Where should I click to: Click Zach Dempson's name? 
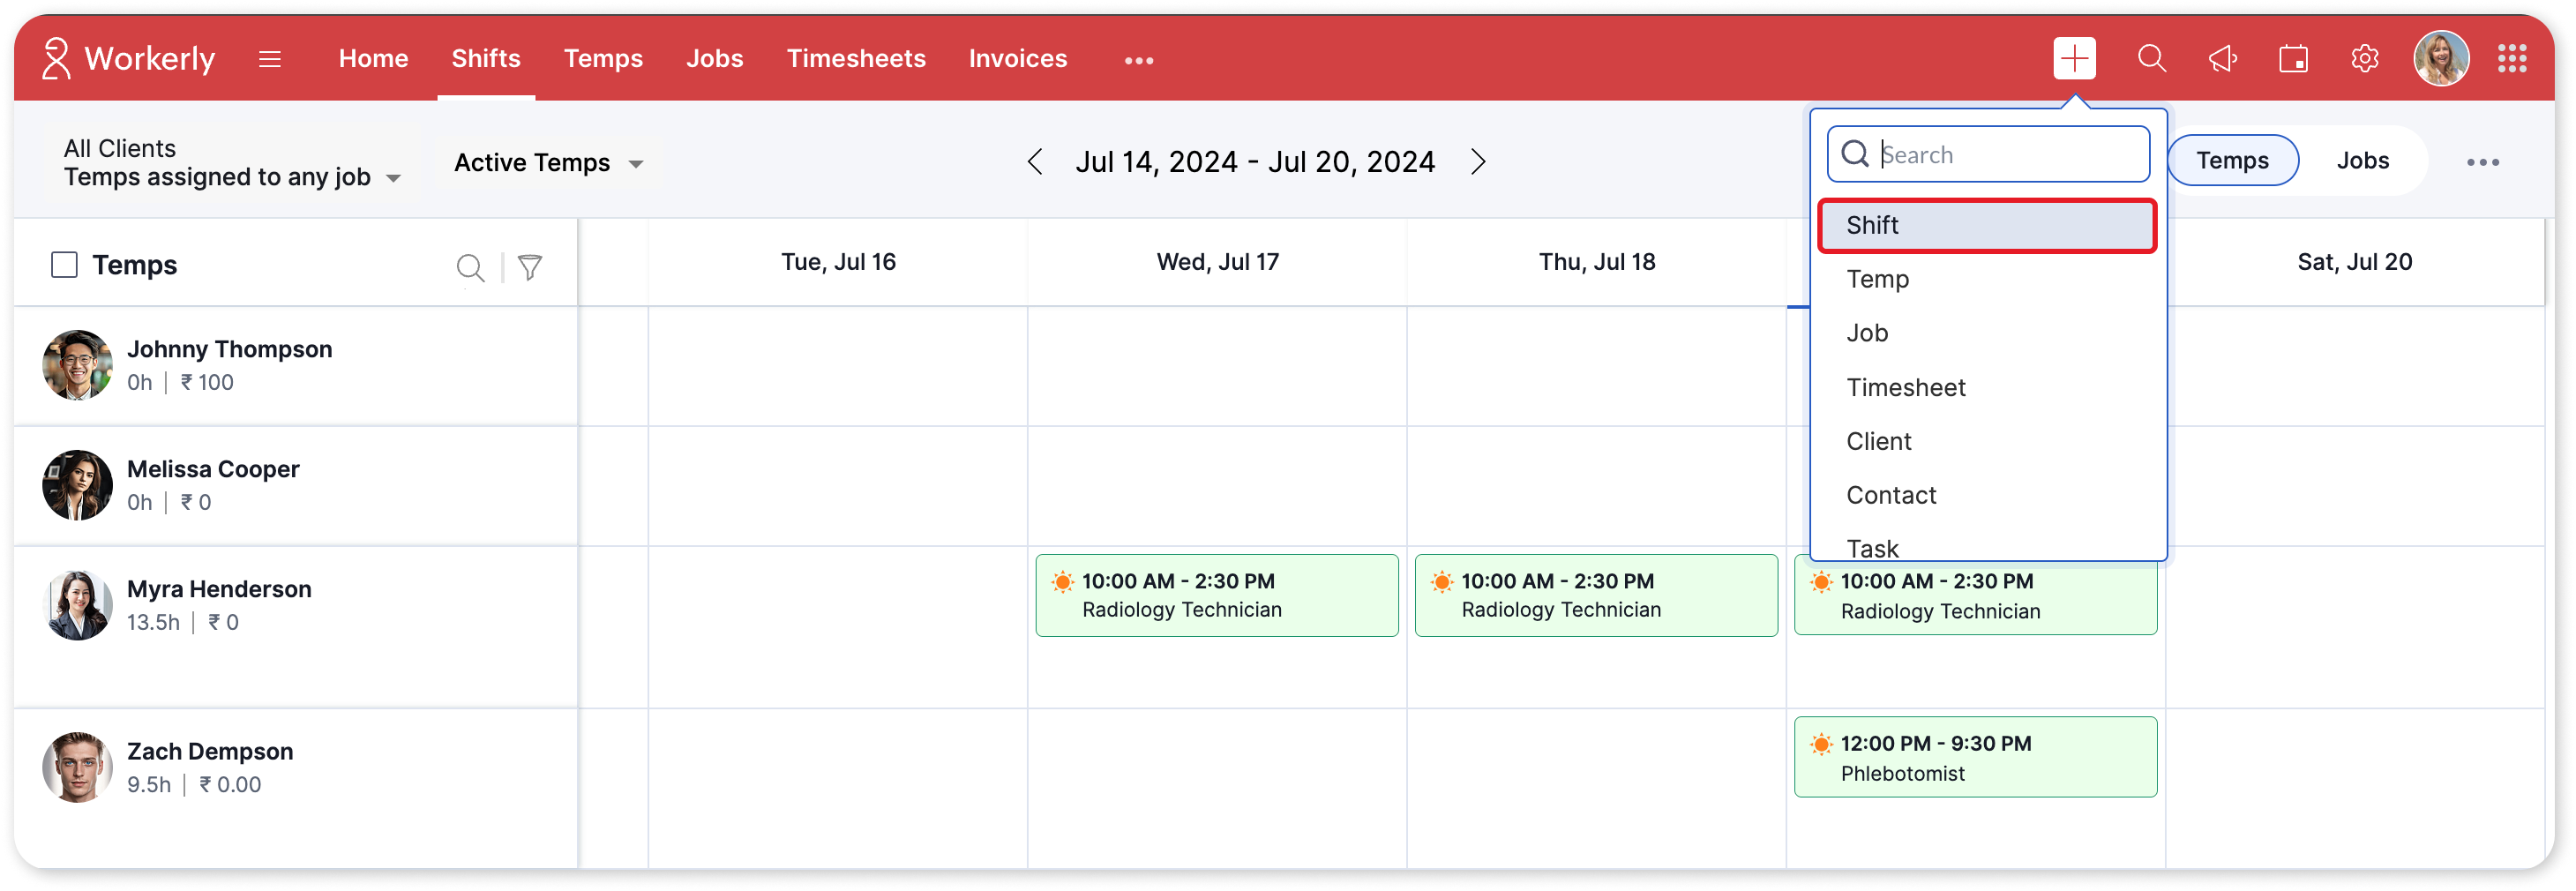(x=210, y=751)
